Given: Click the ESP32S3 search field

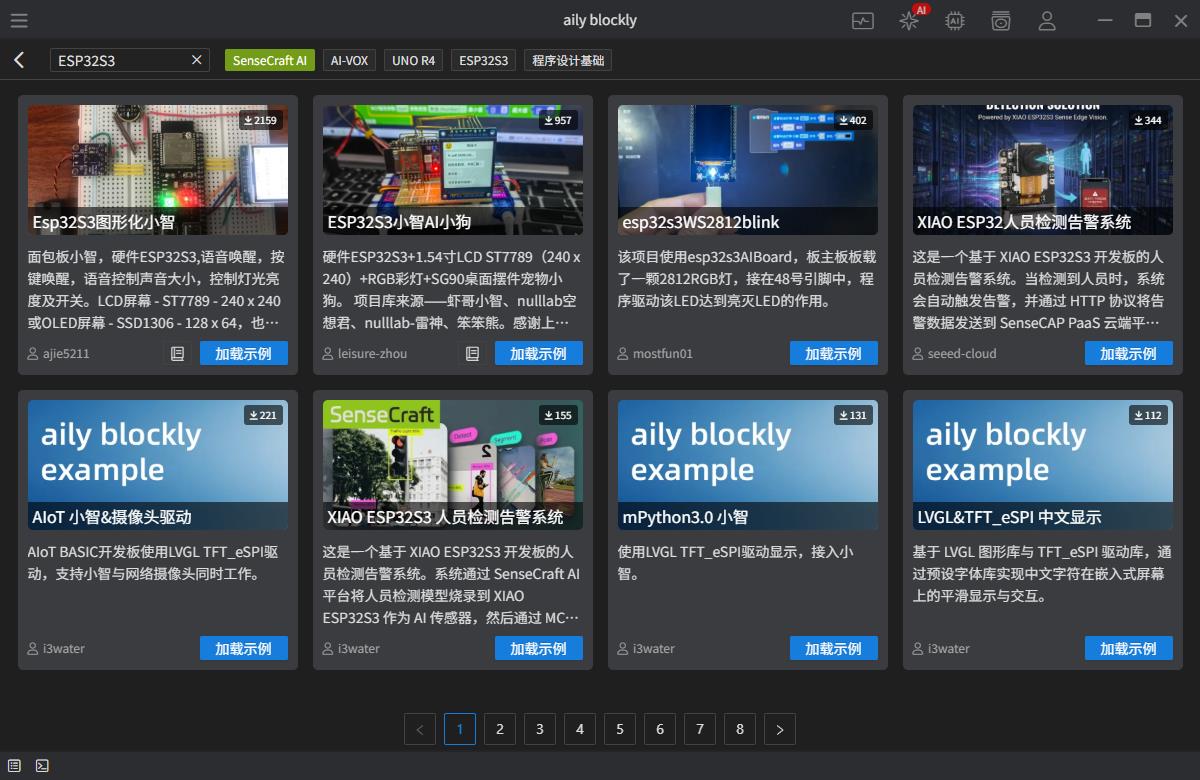Looking at the screenshot, I should click(130, 60).
